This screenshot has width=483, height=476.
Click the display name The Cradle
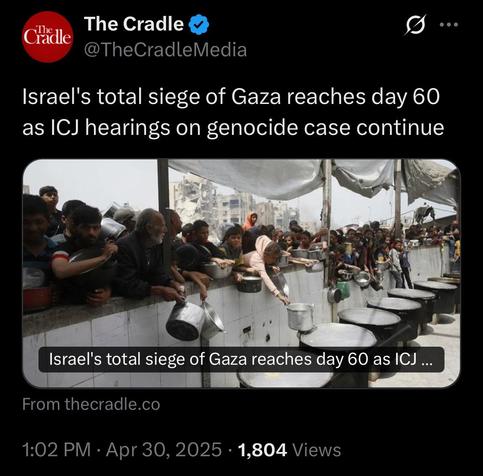pos(134,24)
